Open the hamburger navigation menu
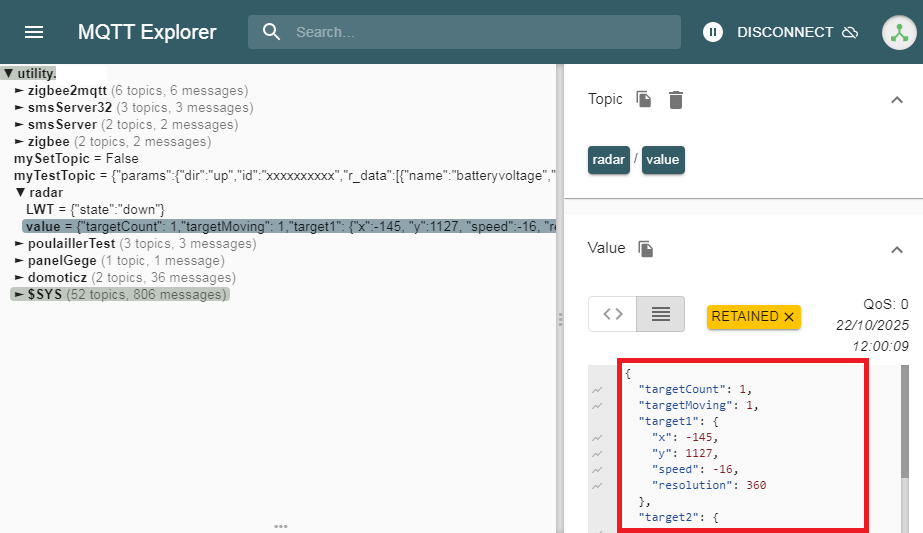This screenshot has width=923, height=533. tap(34, 32)
